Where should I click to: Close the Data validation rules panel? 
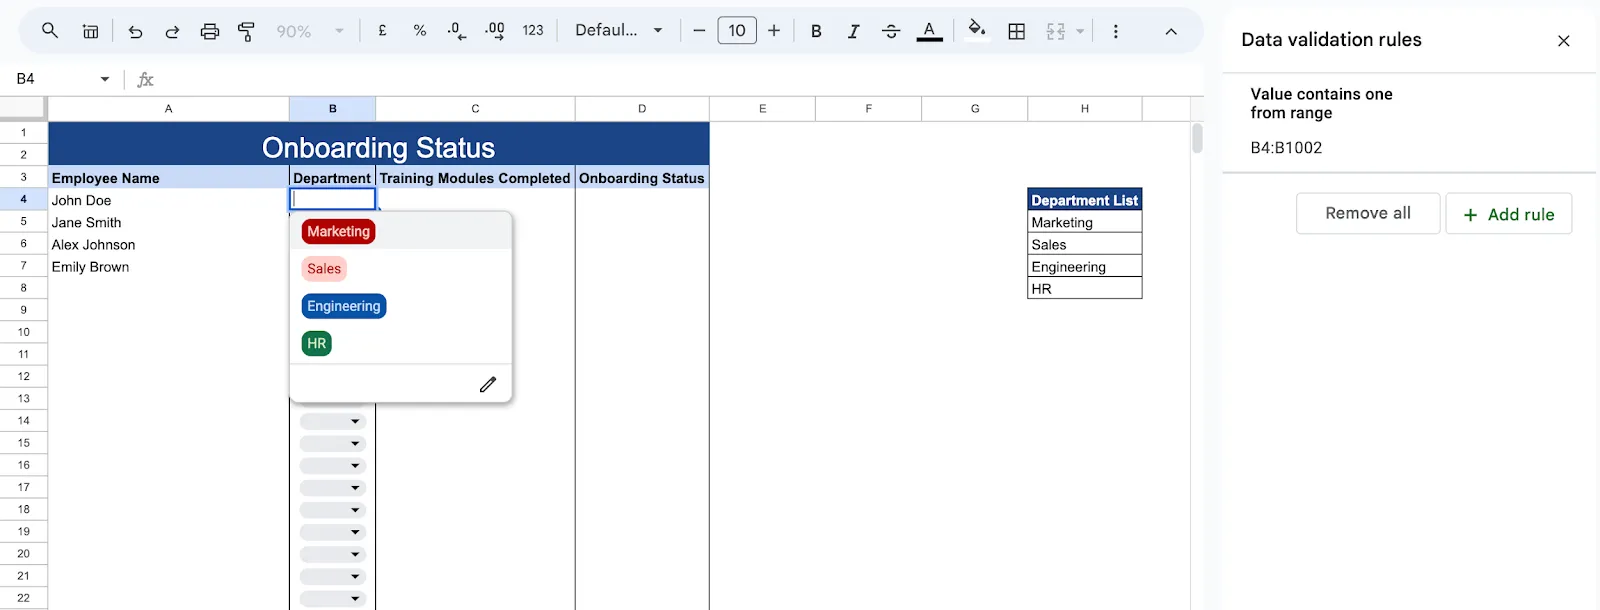tap(1564, 41)
